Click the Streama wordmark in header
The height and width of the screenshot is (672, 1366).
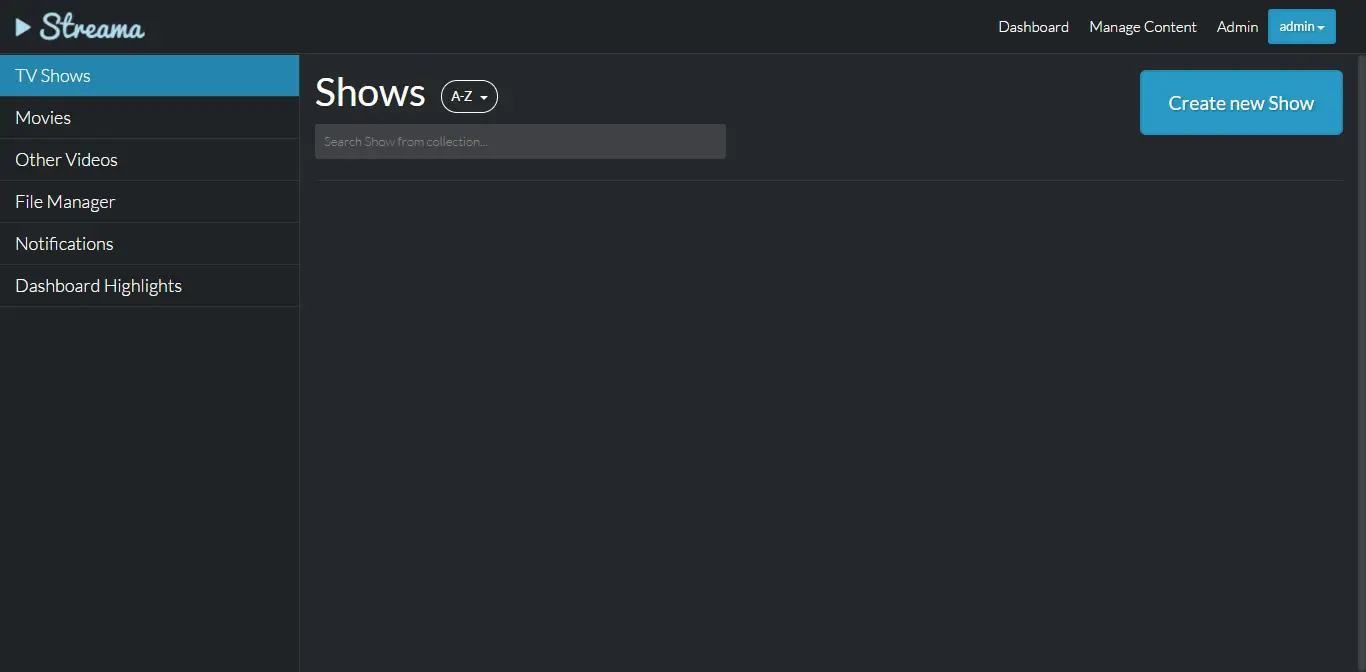click(92, 27)
